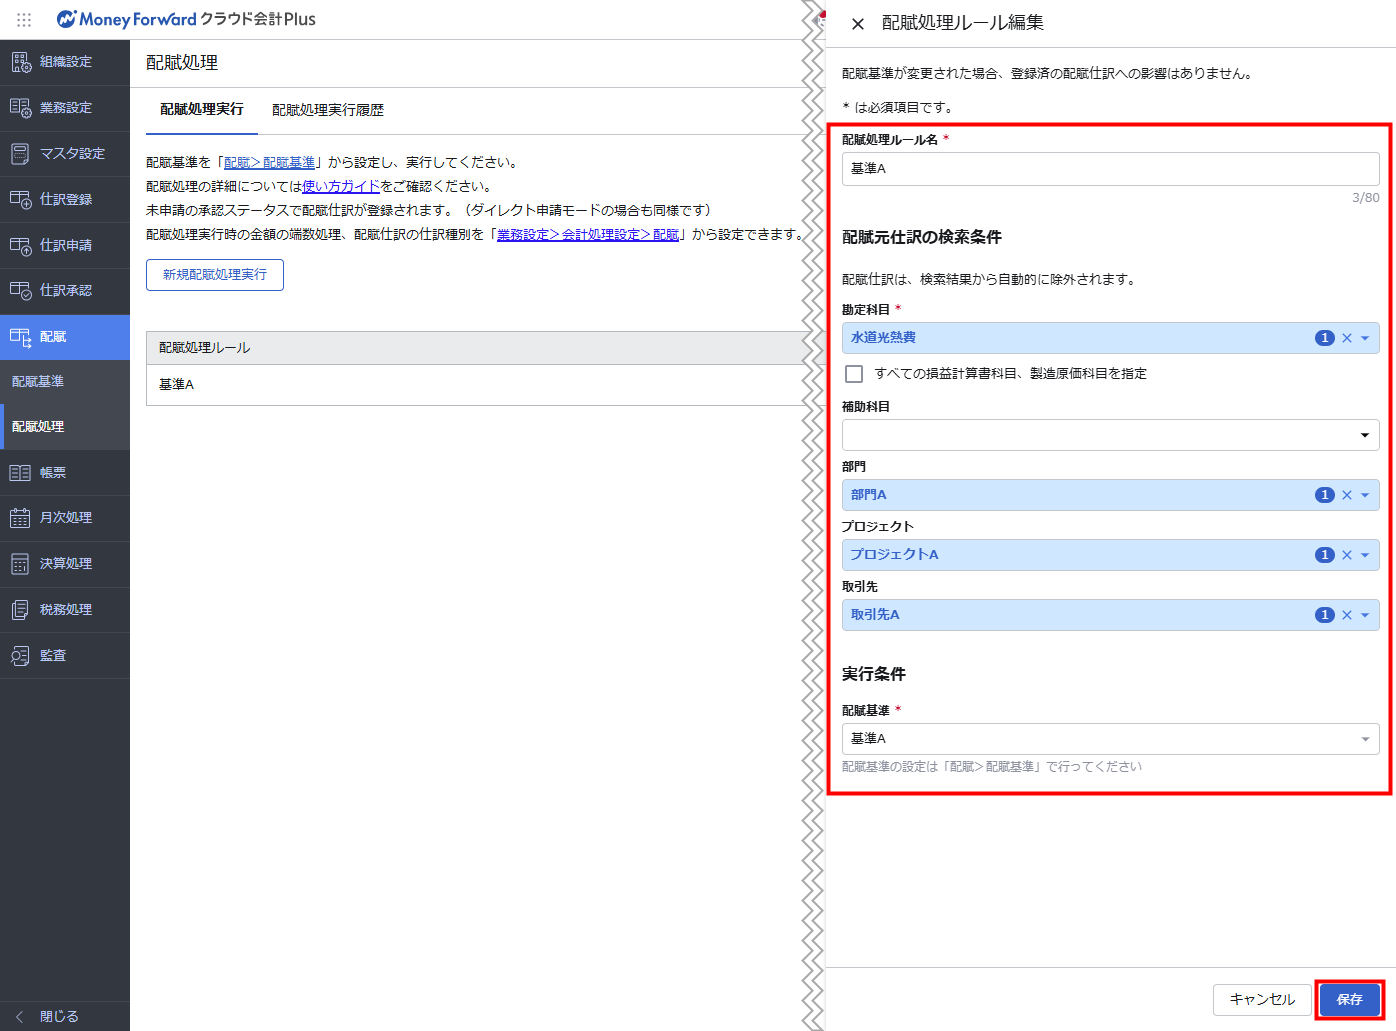This screenshot has height=1031, width=1396.
Task: Click the count badge in 部門 field
Action: [1325, 495]
